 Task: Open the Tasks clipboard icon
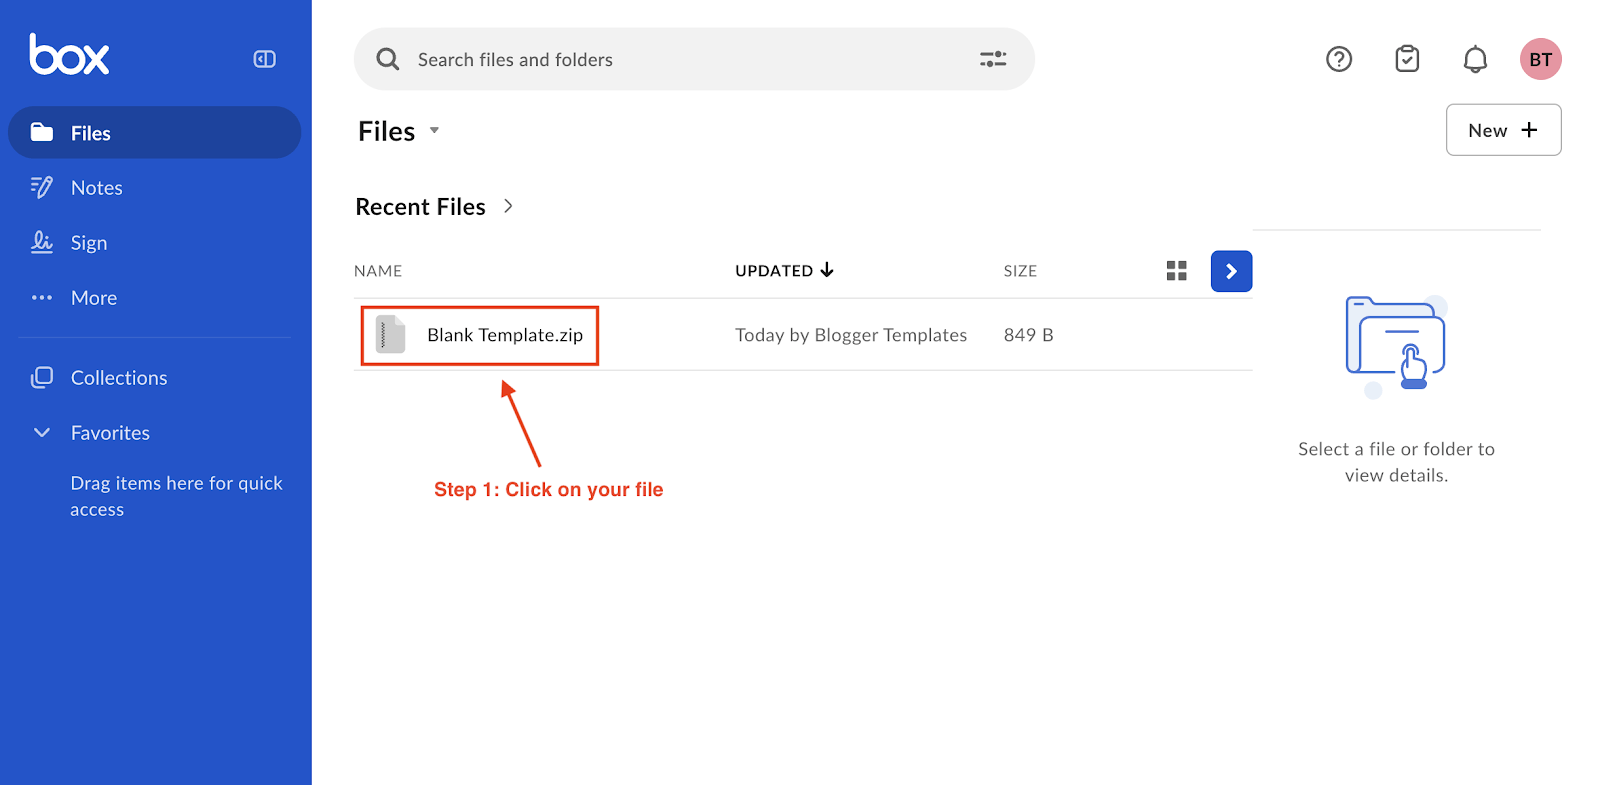[1407, 59]
